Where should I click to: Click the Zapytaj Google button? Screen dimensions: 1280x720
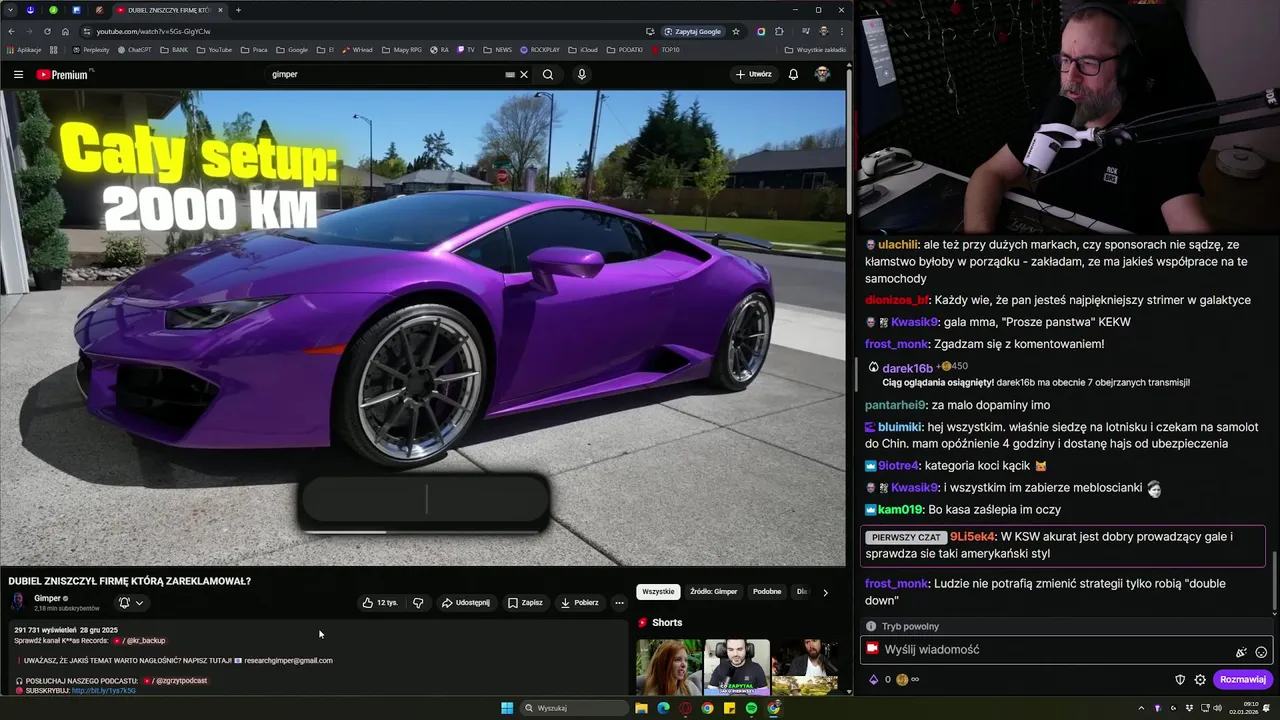(x=693, y=31)
